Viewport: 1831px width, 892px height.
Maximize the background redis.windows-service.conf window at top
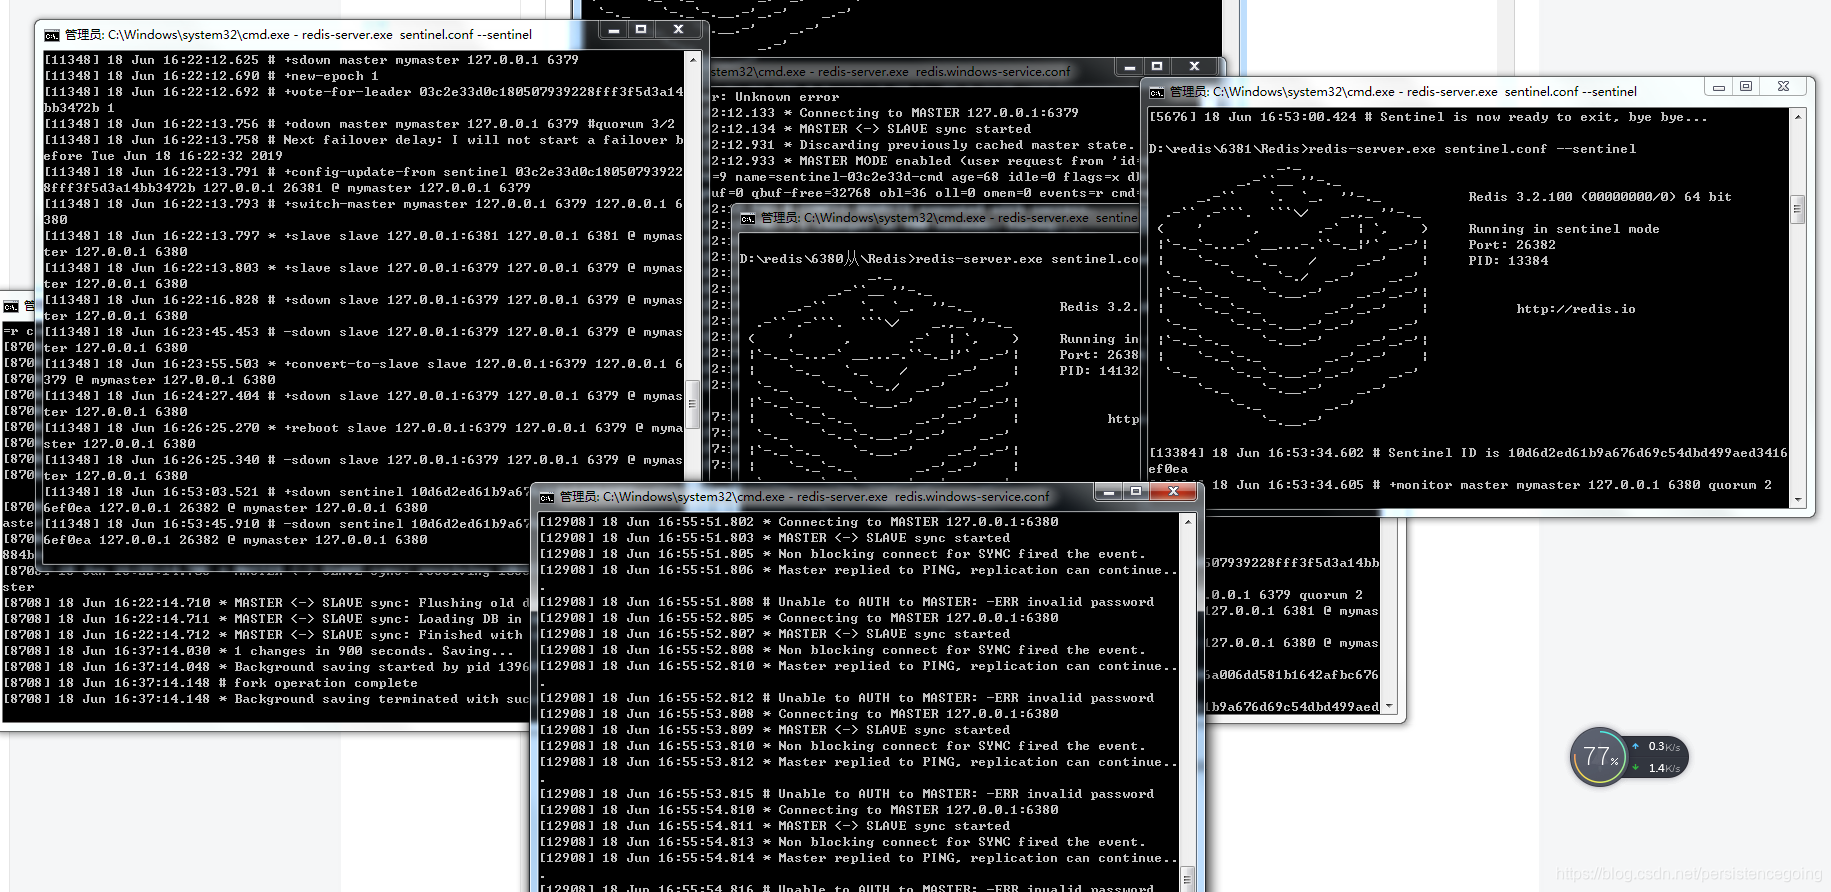click(1157, 67)
